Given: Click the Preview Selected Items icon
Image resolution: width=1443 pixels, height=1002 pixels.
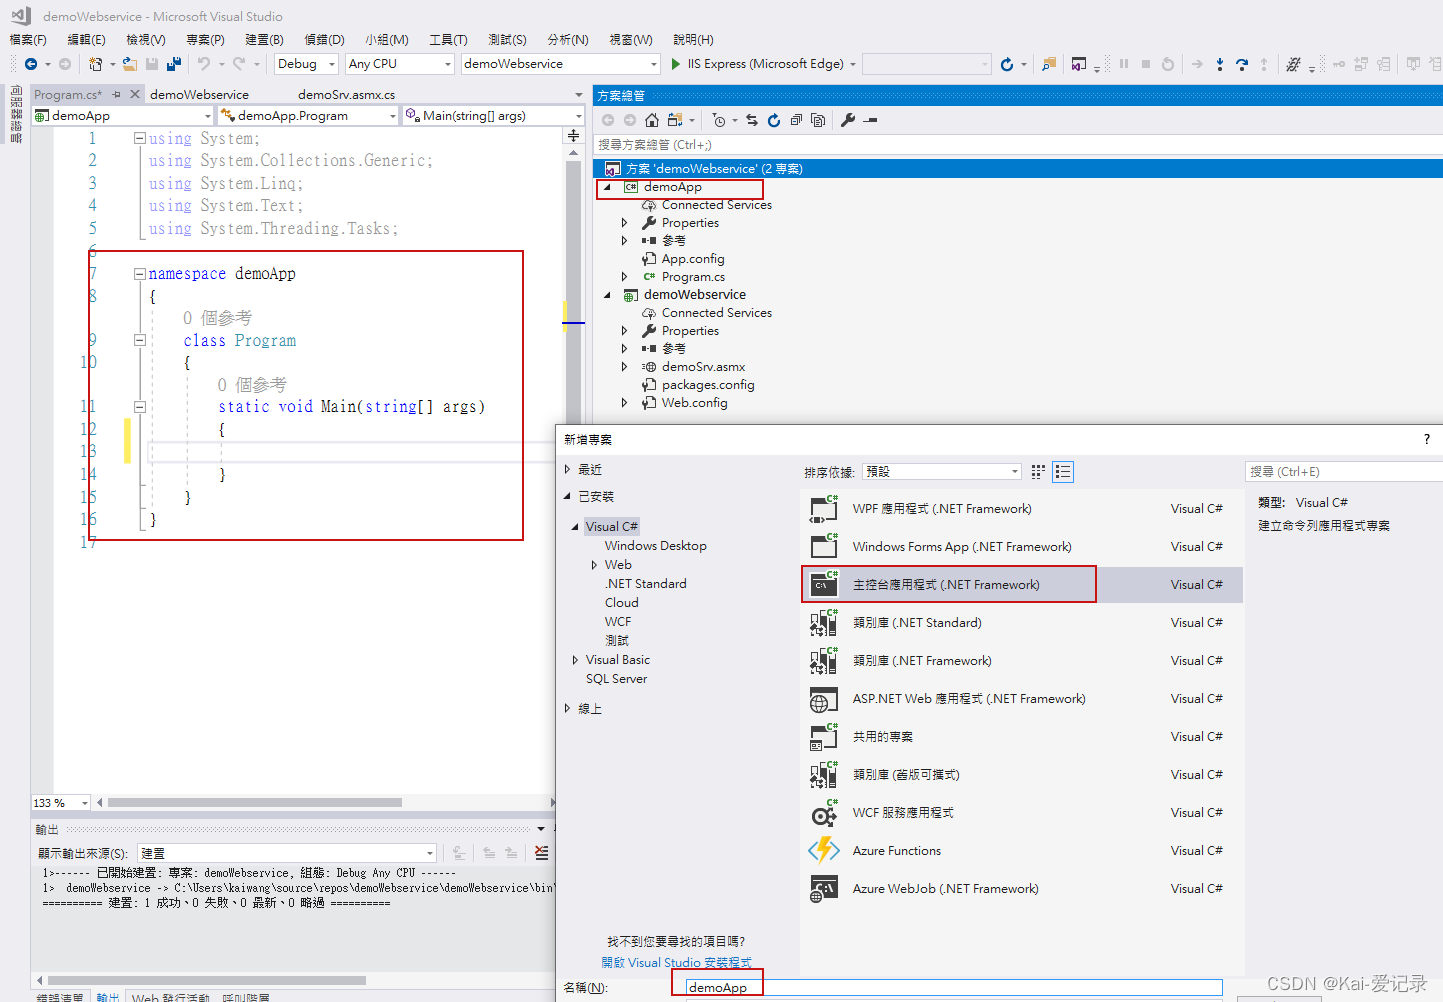Looking at the screenshot, I should pyautogui.click(x=870, y=120).
